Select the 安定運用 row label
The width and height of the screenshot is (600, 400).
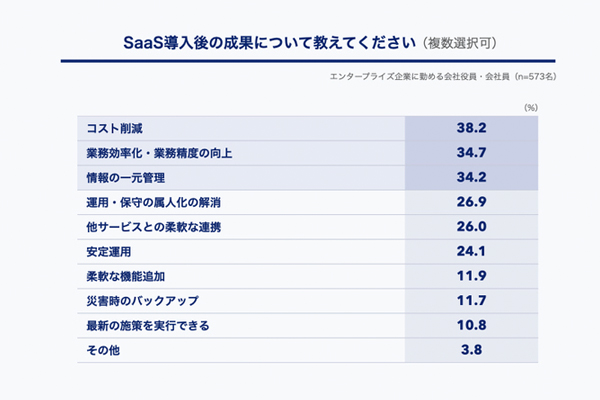pyautogui.click(x=109, y=251)
